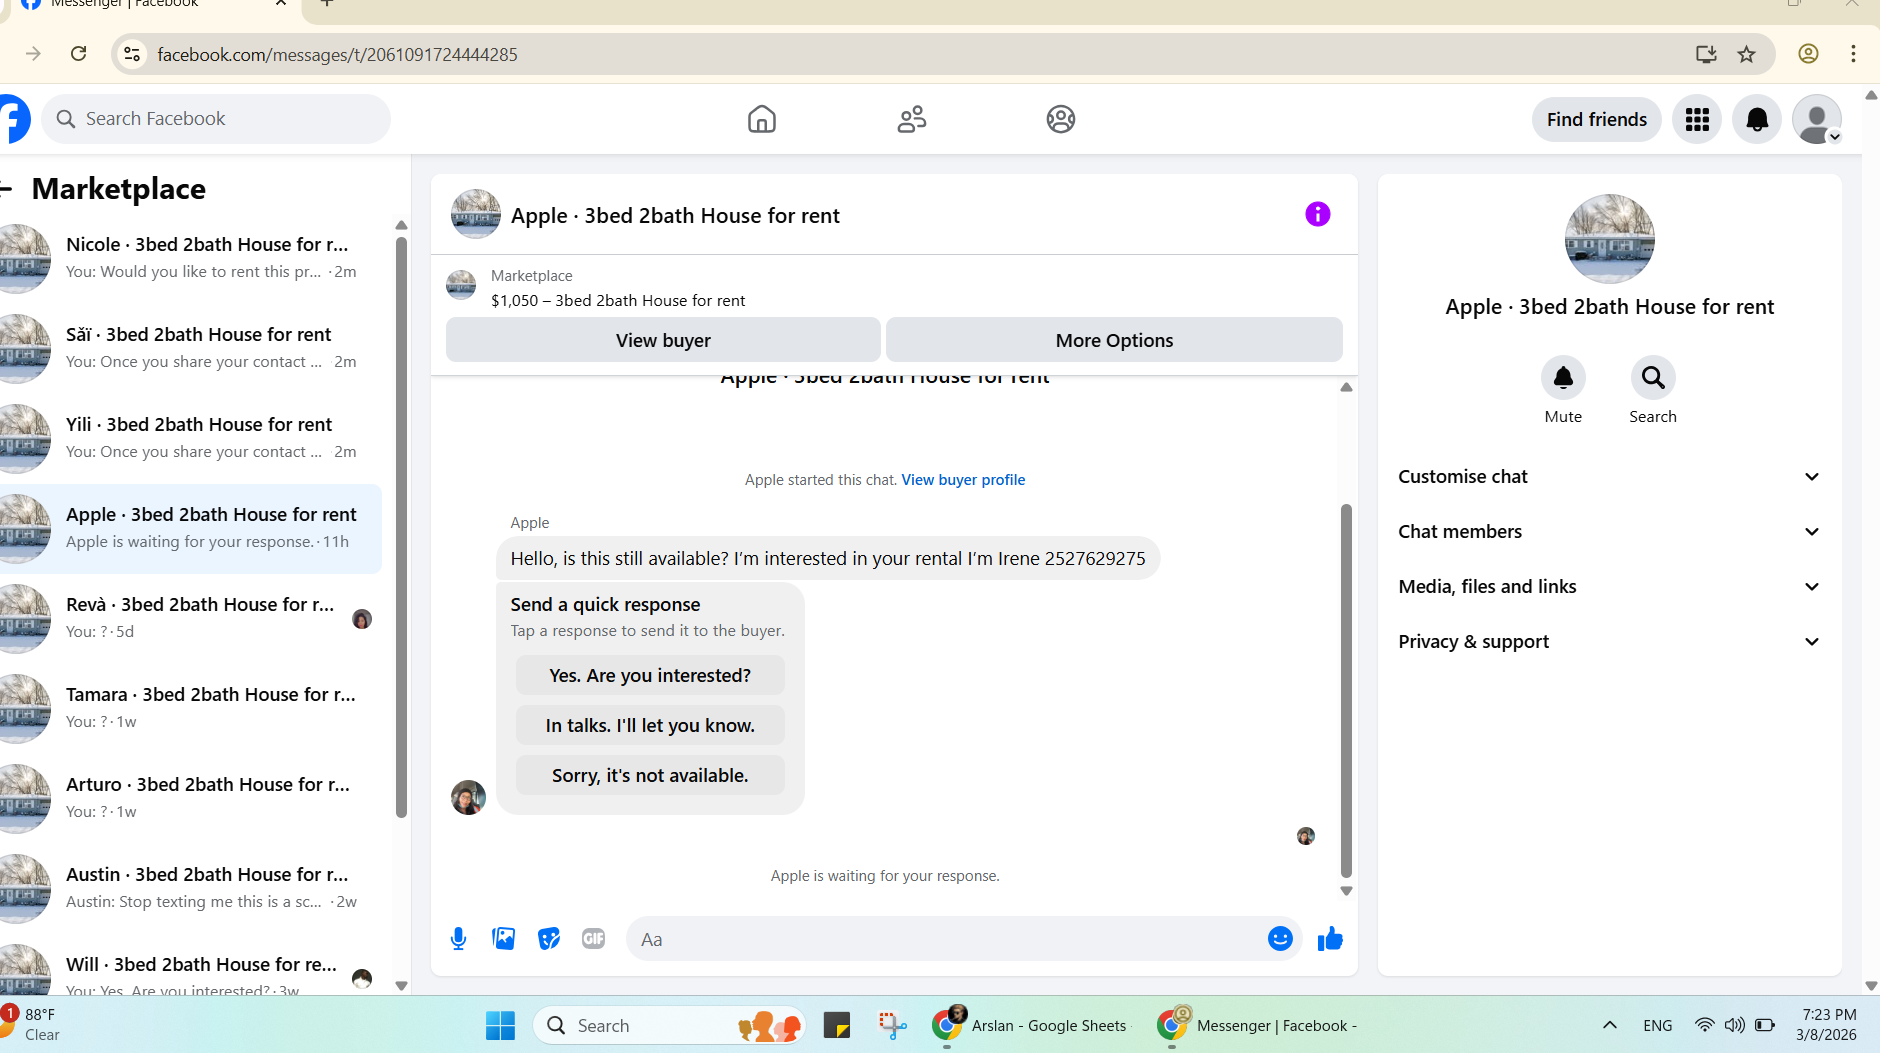Open the Facebook menu grid icon
This screenshot has height=1053, width=1880.
point(1697,120)
